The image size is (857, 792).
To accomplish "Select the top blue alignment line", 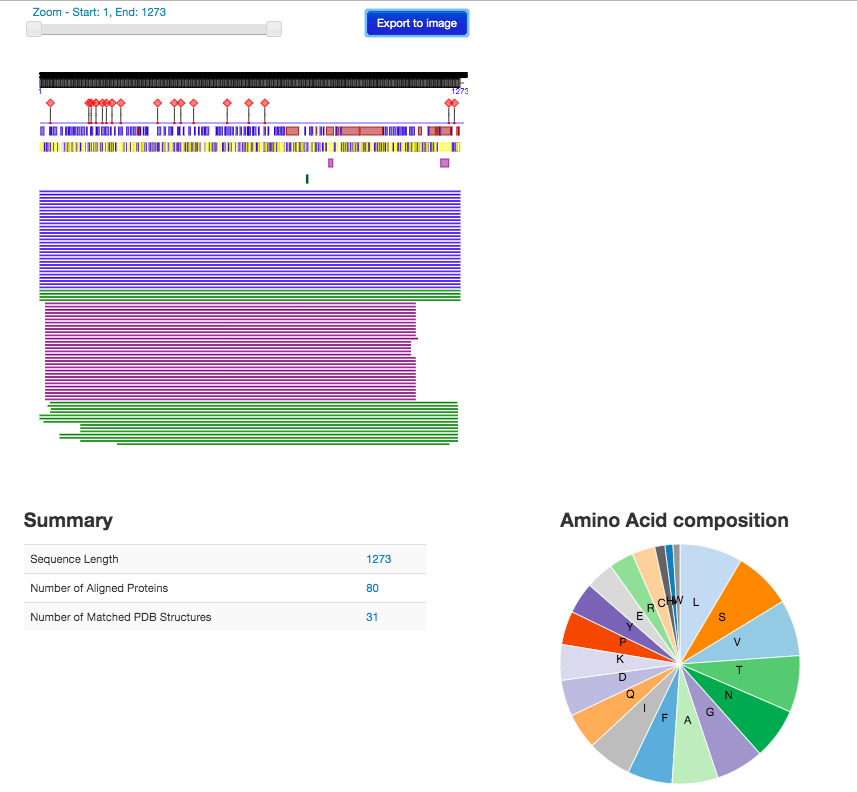I will click(x=250, y=191).
